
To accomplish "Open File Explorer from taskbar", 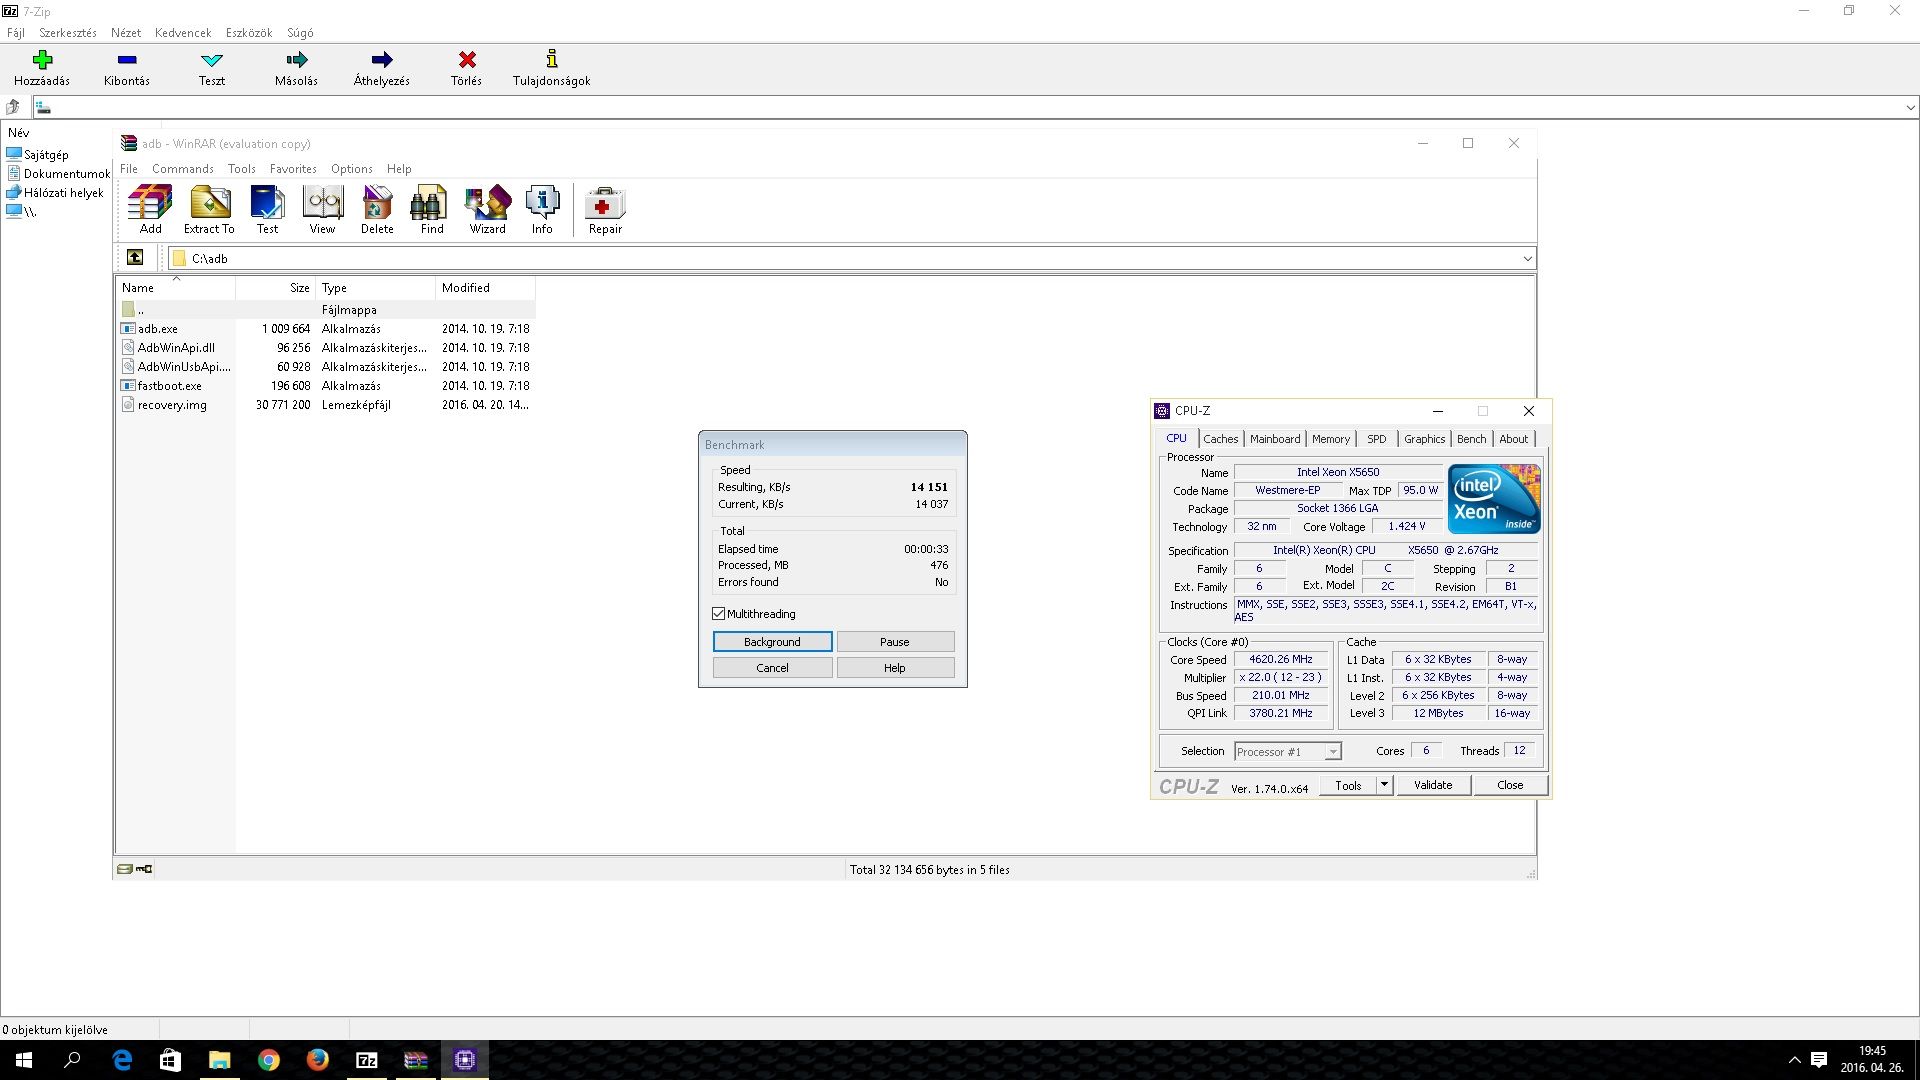I will tap(220, 1060).
